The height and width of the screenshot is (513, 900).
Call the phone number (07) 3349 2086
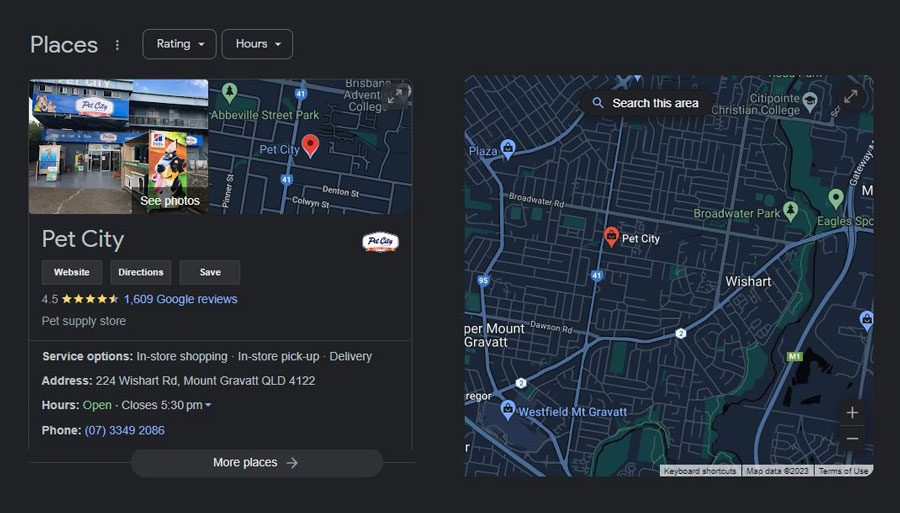pos(125,430)
